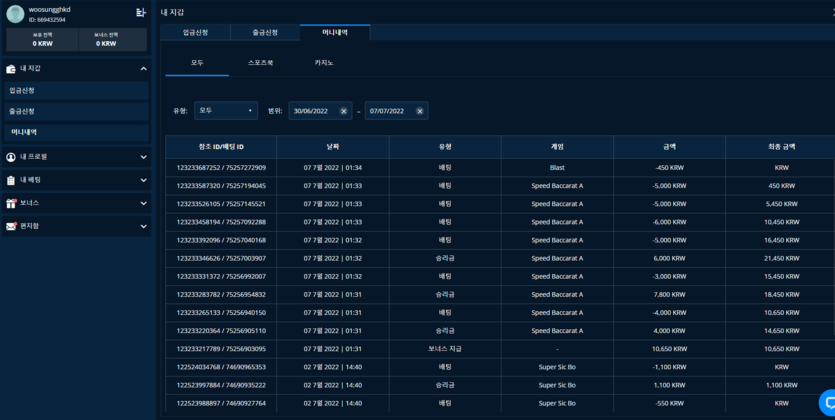
Task: Select the 카지노 category tab
Action: click(x=324, y=63)
